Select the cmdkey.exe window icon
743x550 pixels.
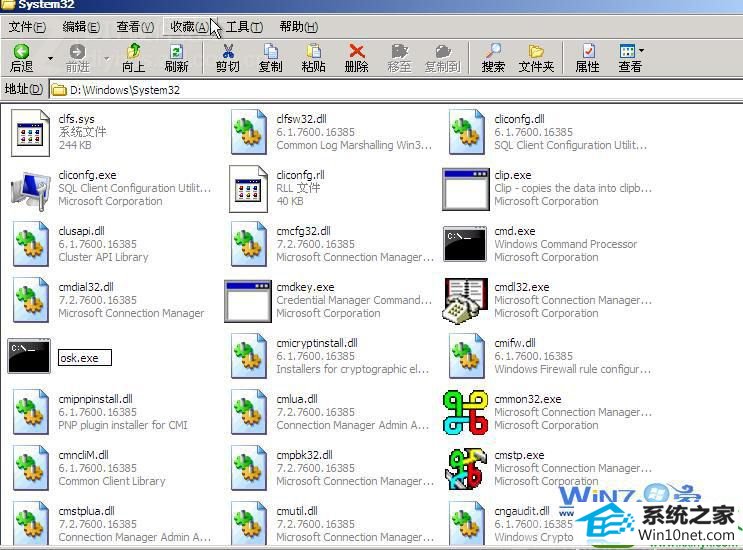click(x=248, y=301)
